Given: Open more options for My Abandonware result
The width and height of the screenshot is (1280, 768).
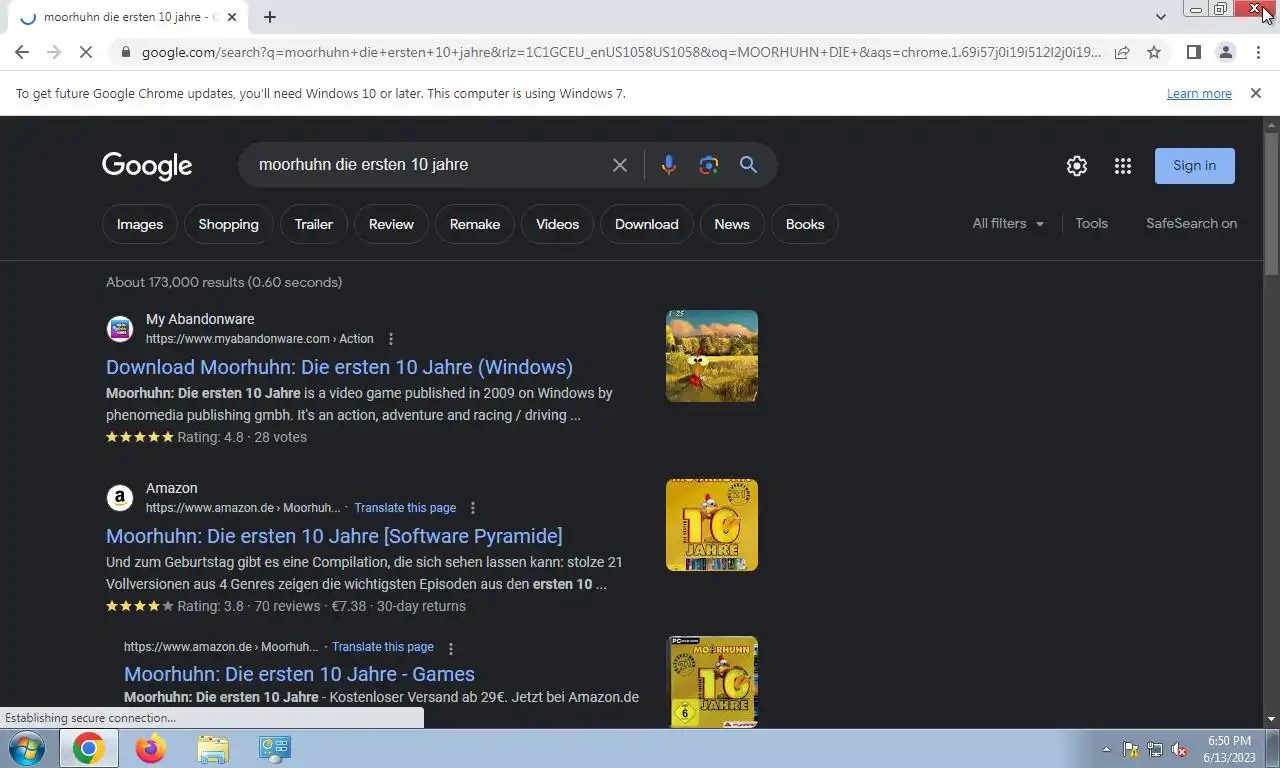Looking at the screenshot, I should click(391, 339).
